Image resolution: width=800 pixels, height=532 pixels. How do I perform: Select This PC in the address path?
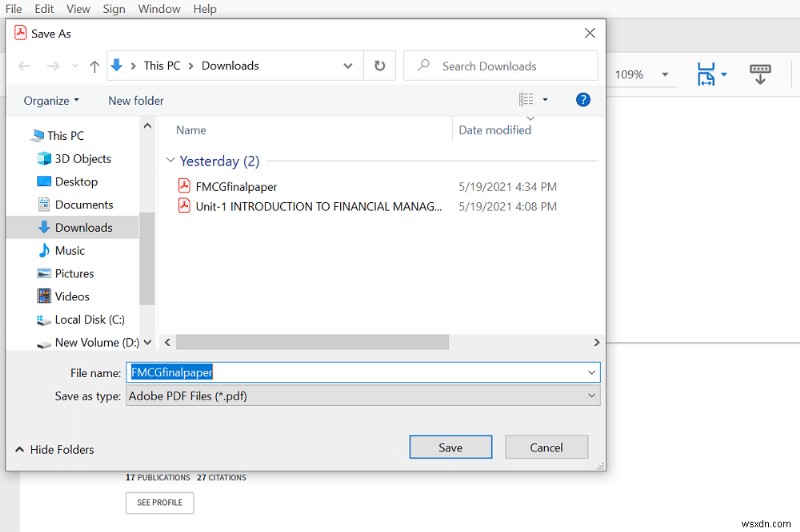click(162, 65)
